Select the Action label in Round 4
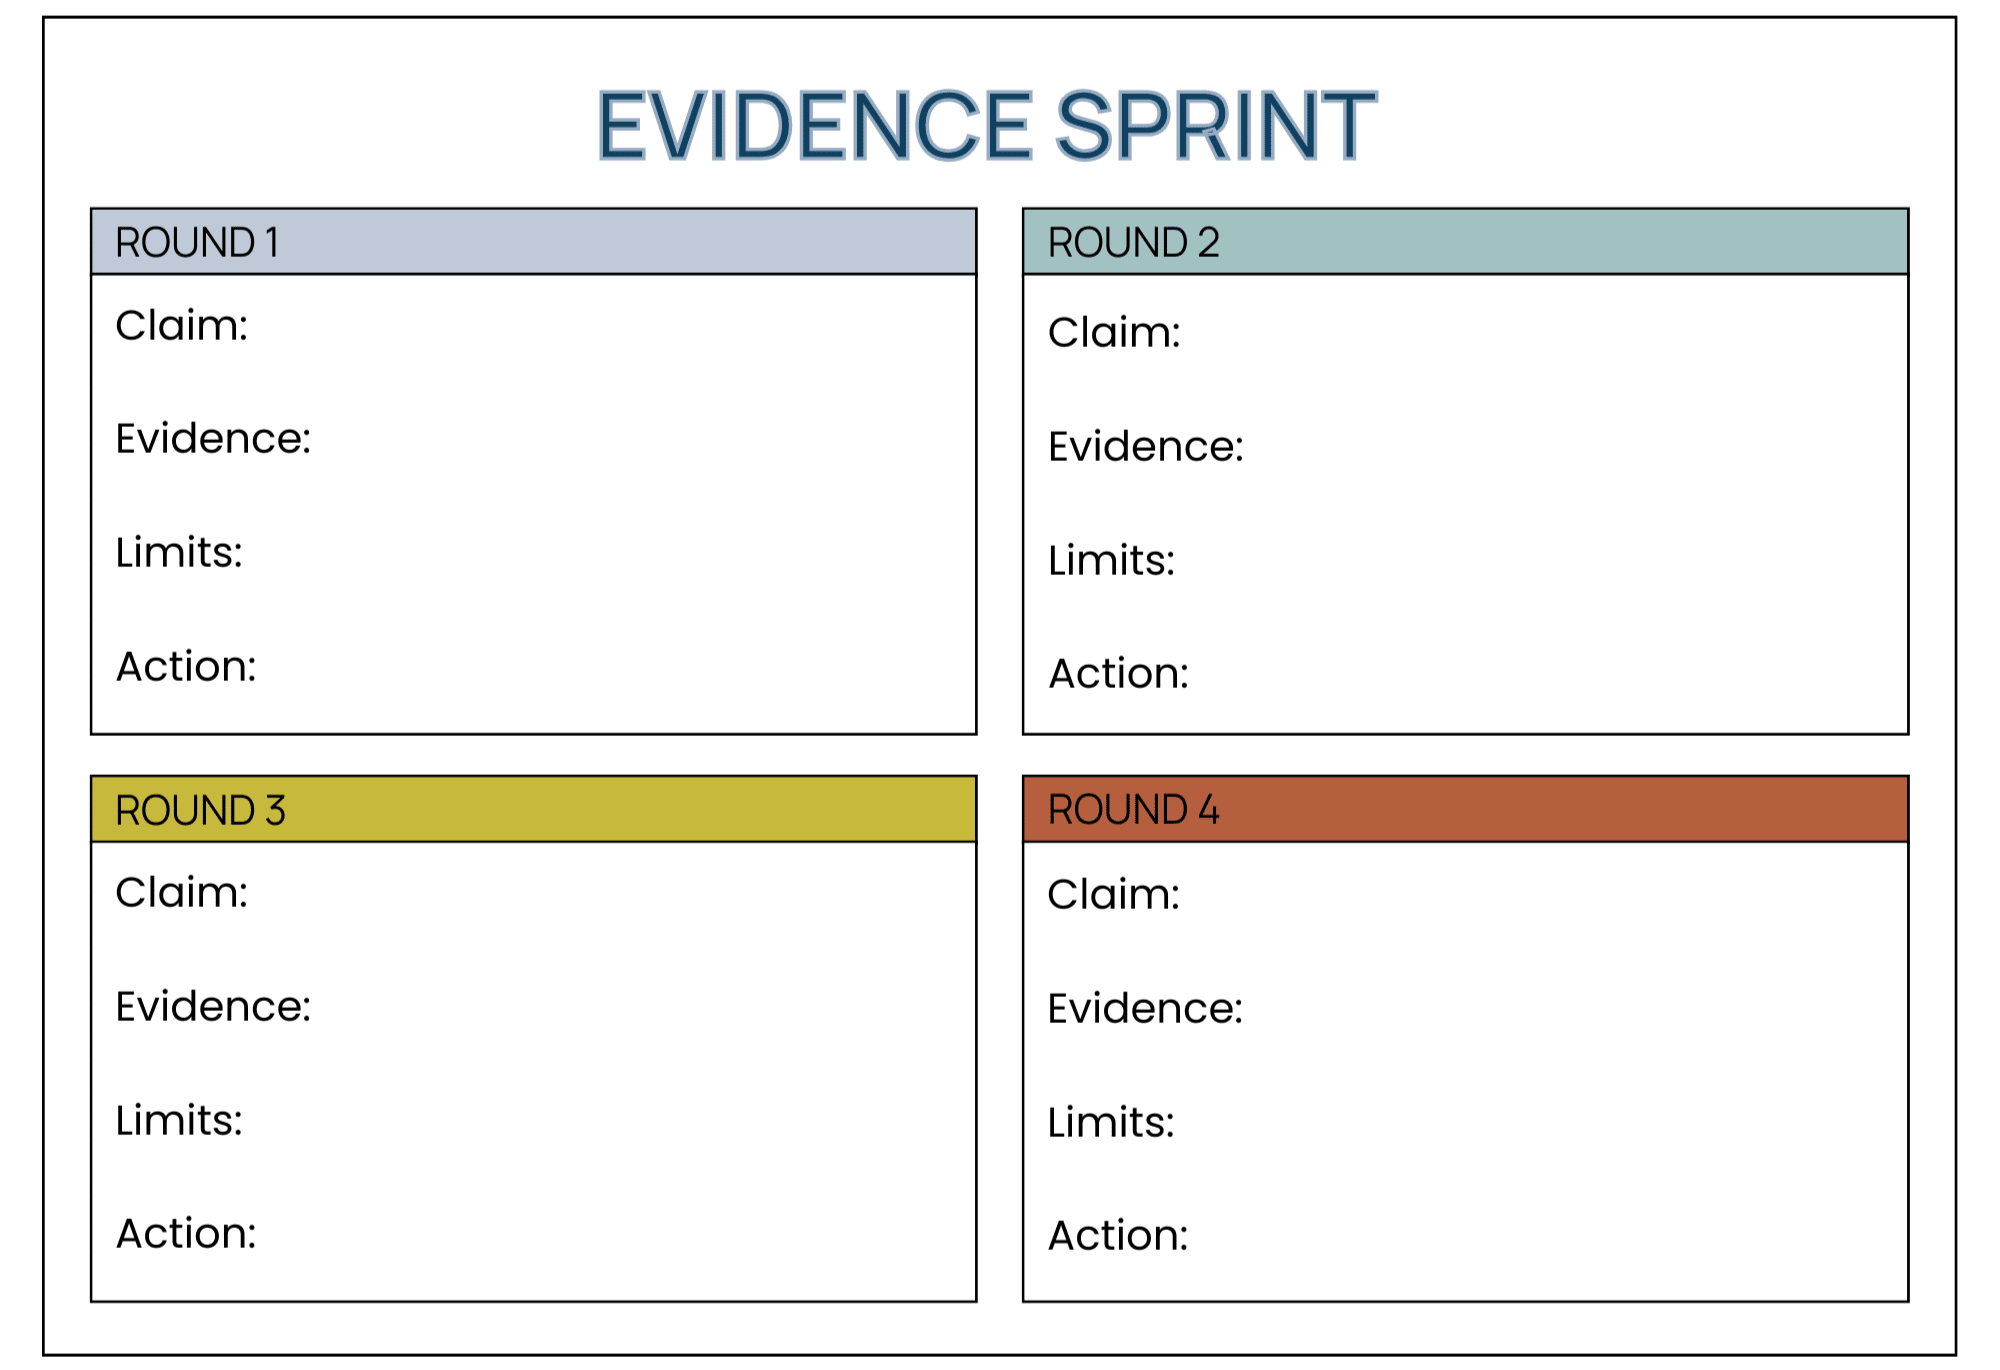Screen dimensions: 2000x1370 [x=1118, y=1236]
